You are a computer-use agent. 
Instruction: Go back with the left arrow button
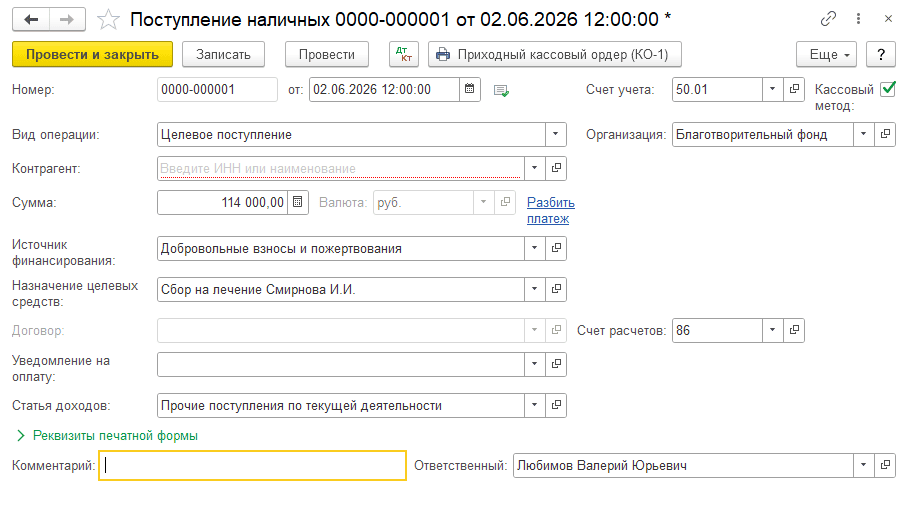31,20
